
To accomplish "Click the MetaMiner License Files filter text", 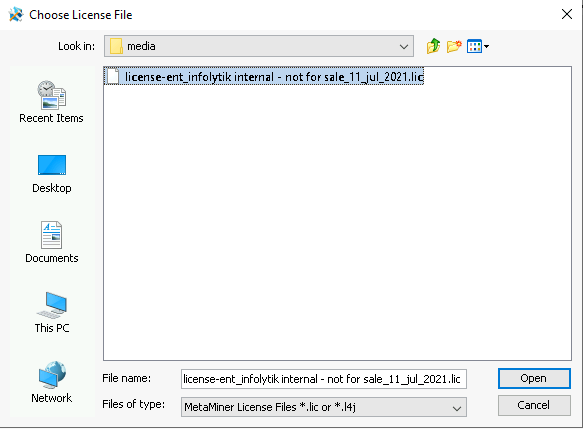I will coord(270,407).
